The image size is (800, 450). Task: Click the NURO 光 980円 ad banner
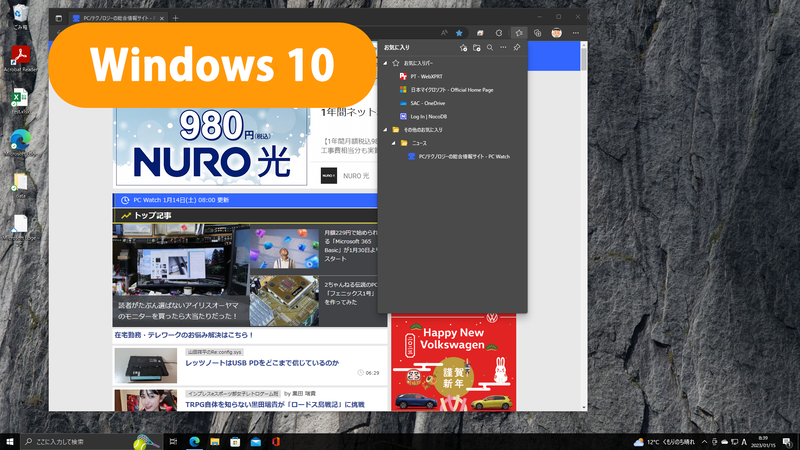point(211,146)
